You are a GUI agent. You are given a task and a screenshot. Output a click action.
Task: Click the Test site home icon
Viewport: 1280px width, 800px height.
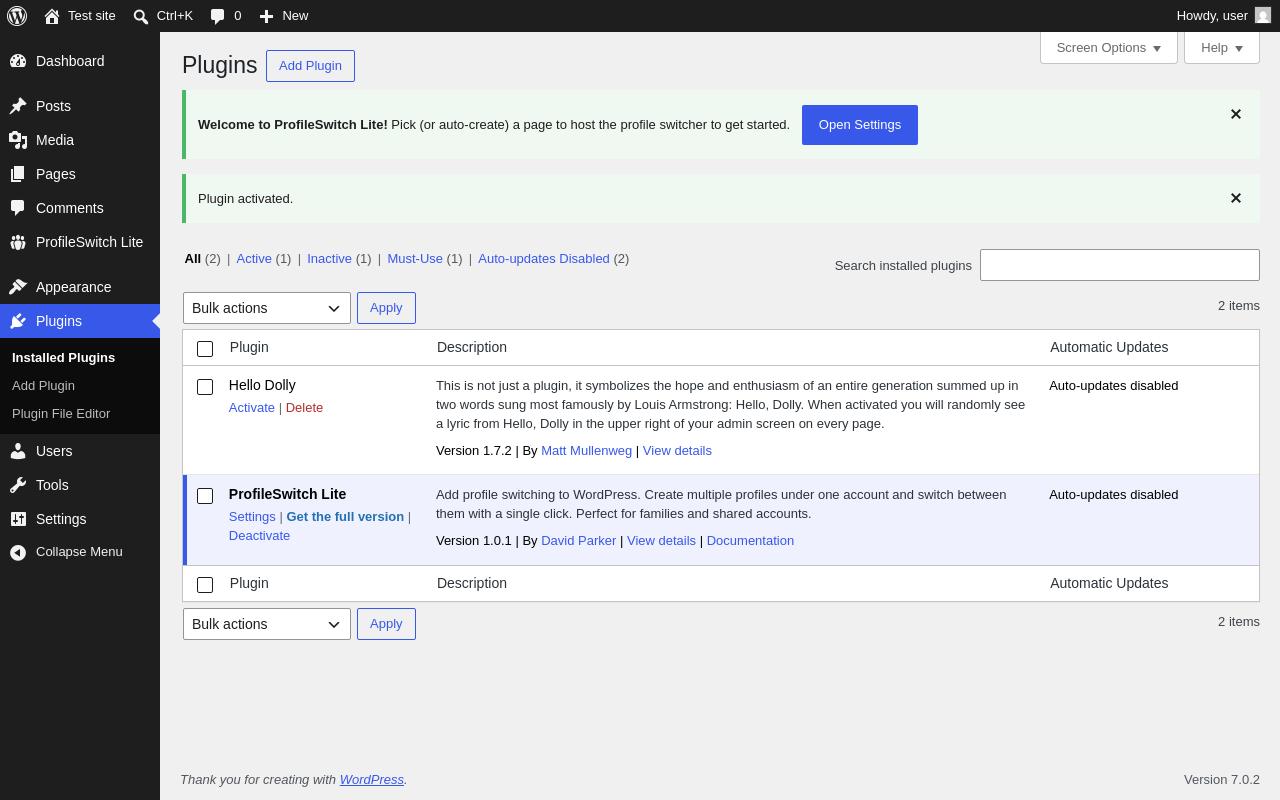coord(52,16)
